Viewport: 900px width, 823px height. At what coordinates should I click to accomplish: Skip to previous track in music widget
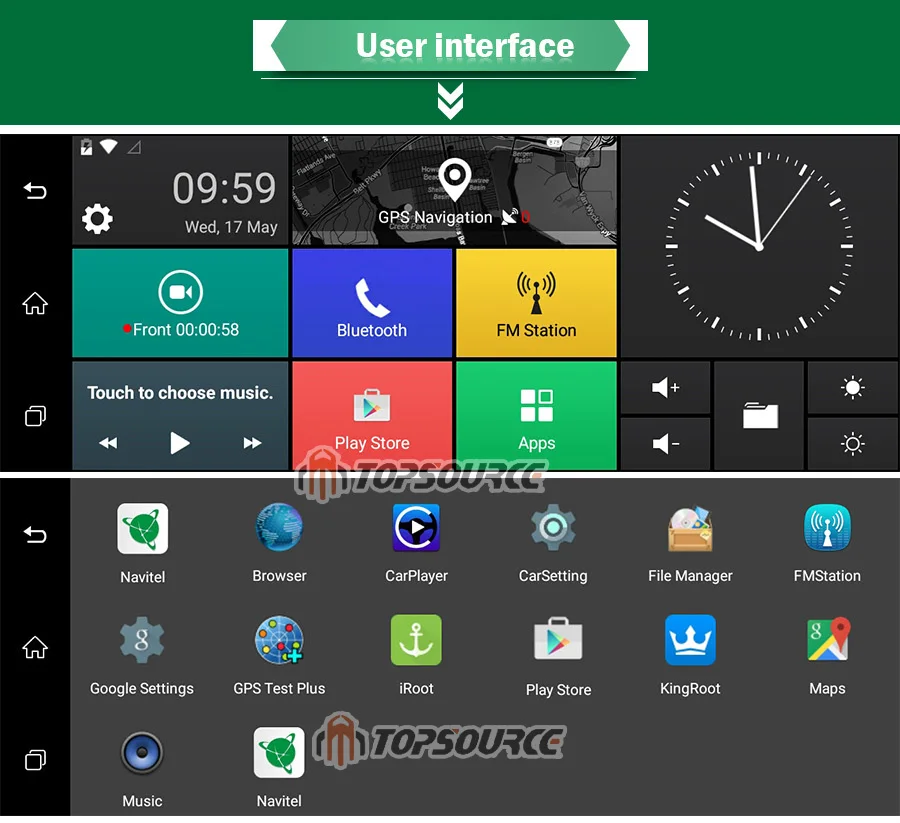[x=108, y=443]
